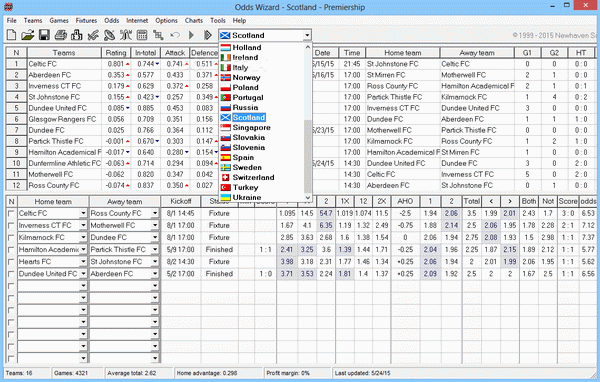Image resolution: width=600 pixels, height=382 pixels.
Task: Click the Print toolbar icon
Action: (x=60, y=35)
